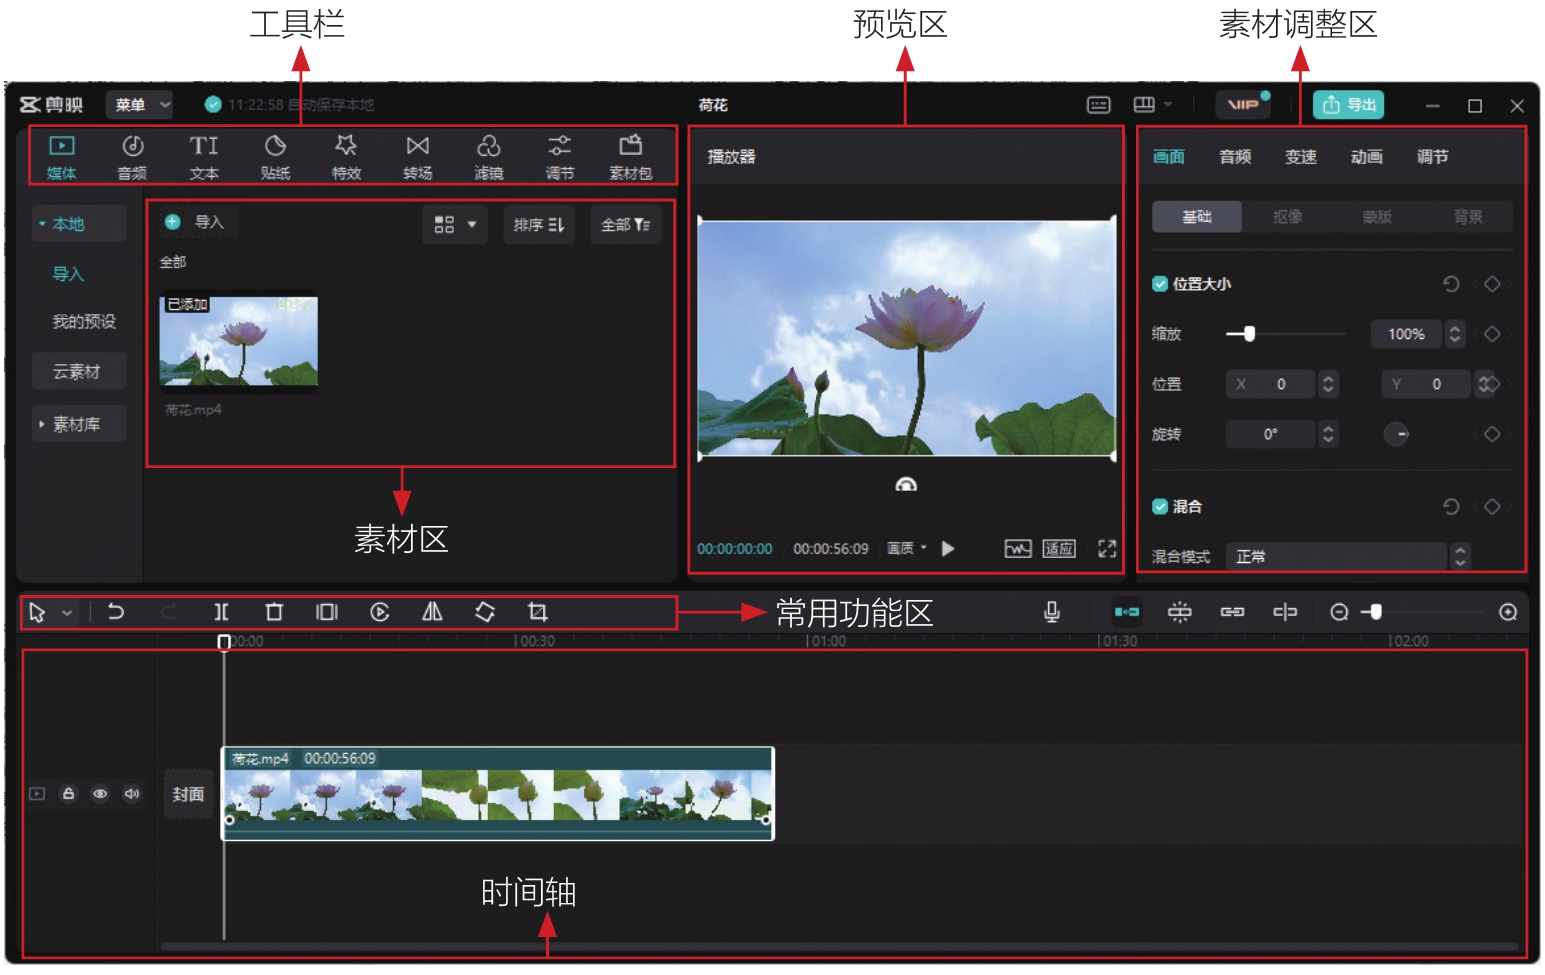The height and width of the screenshot is (975, 1545).
Task: Click the fullscreen preview icon
Action: (1107, 549)
